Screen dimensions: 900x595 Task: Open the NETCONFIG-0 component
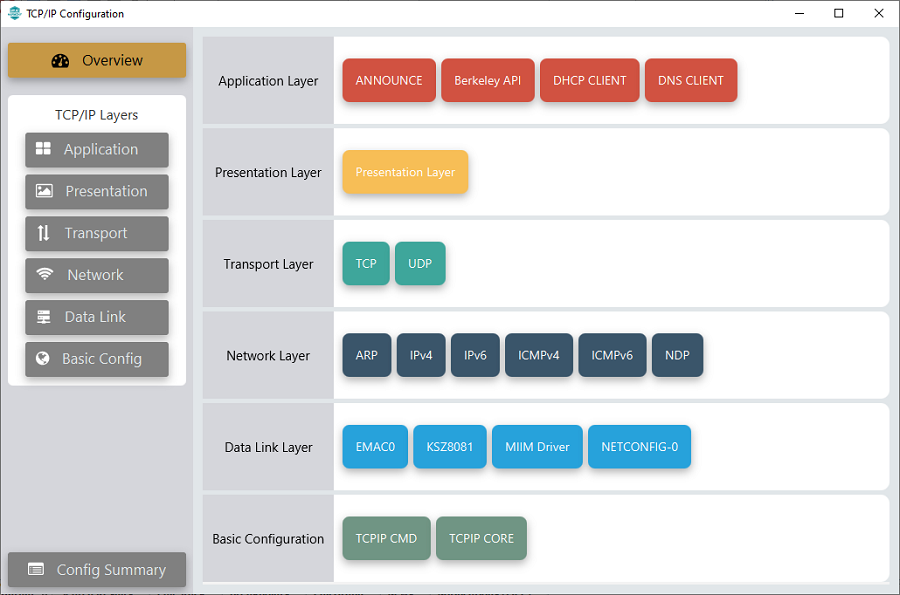(639, 447)
